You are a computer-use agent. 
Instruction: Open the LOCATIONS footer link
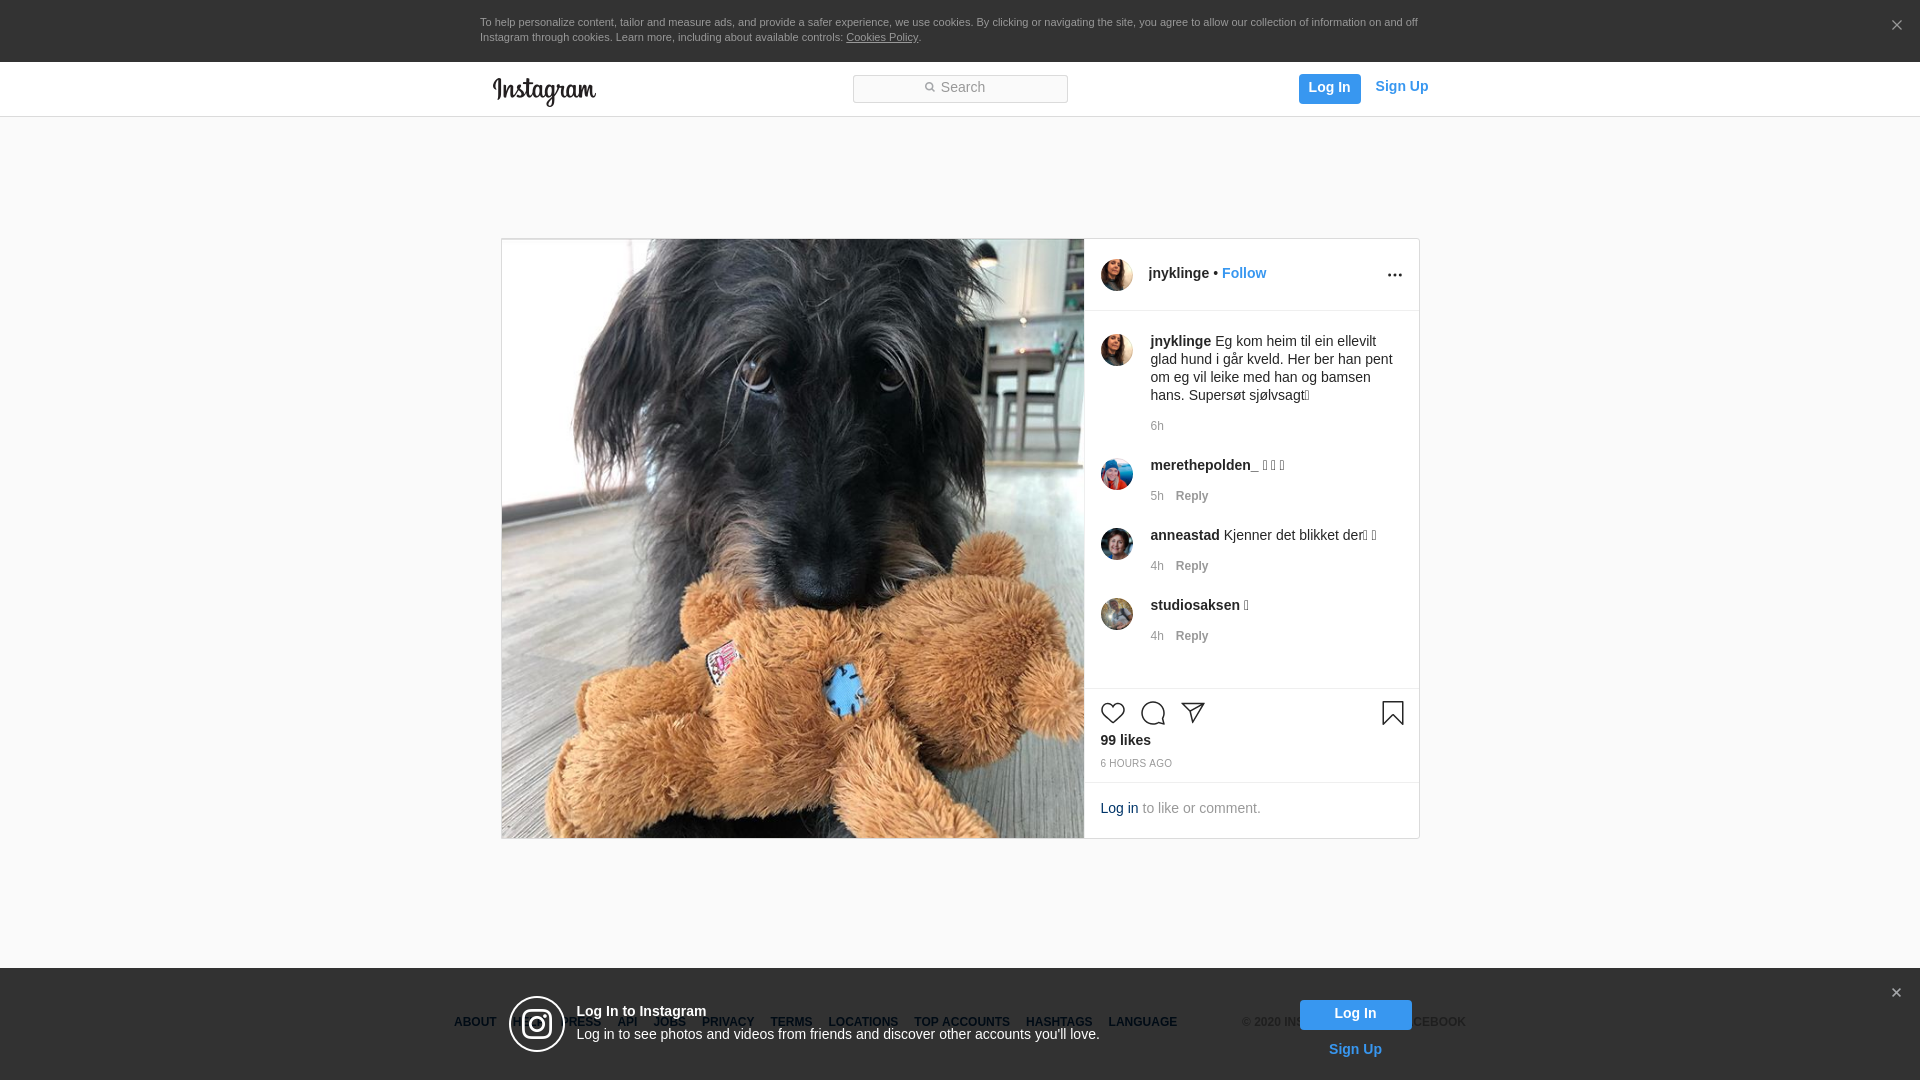(862, 1022)
